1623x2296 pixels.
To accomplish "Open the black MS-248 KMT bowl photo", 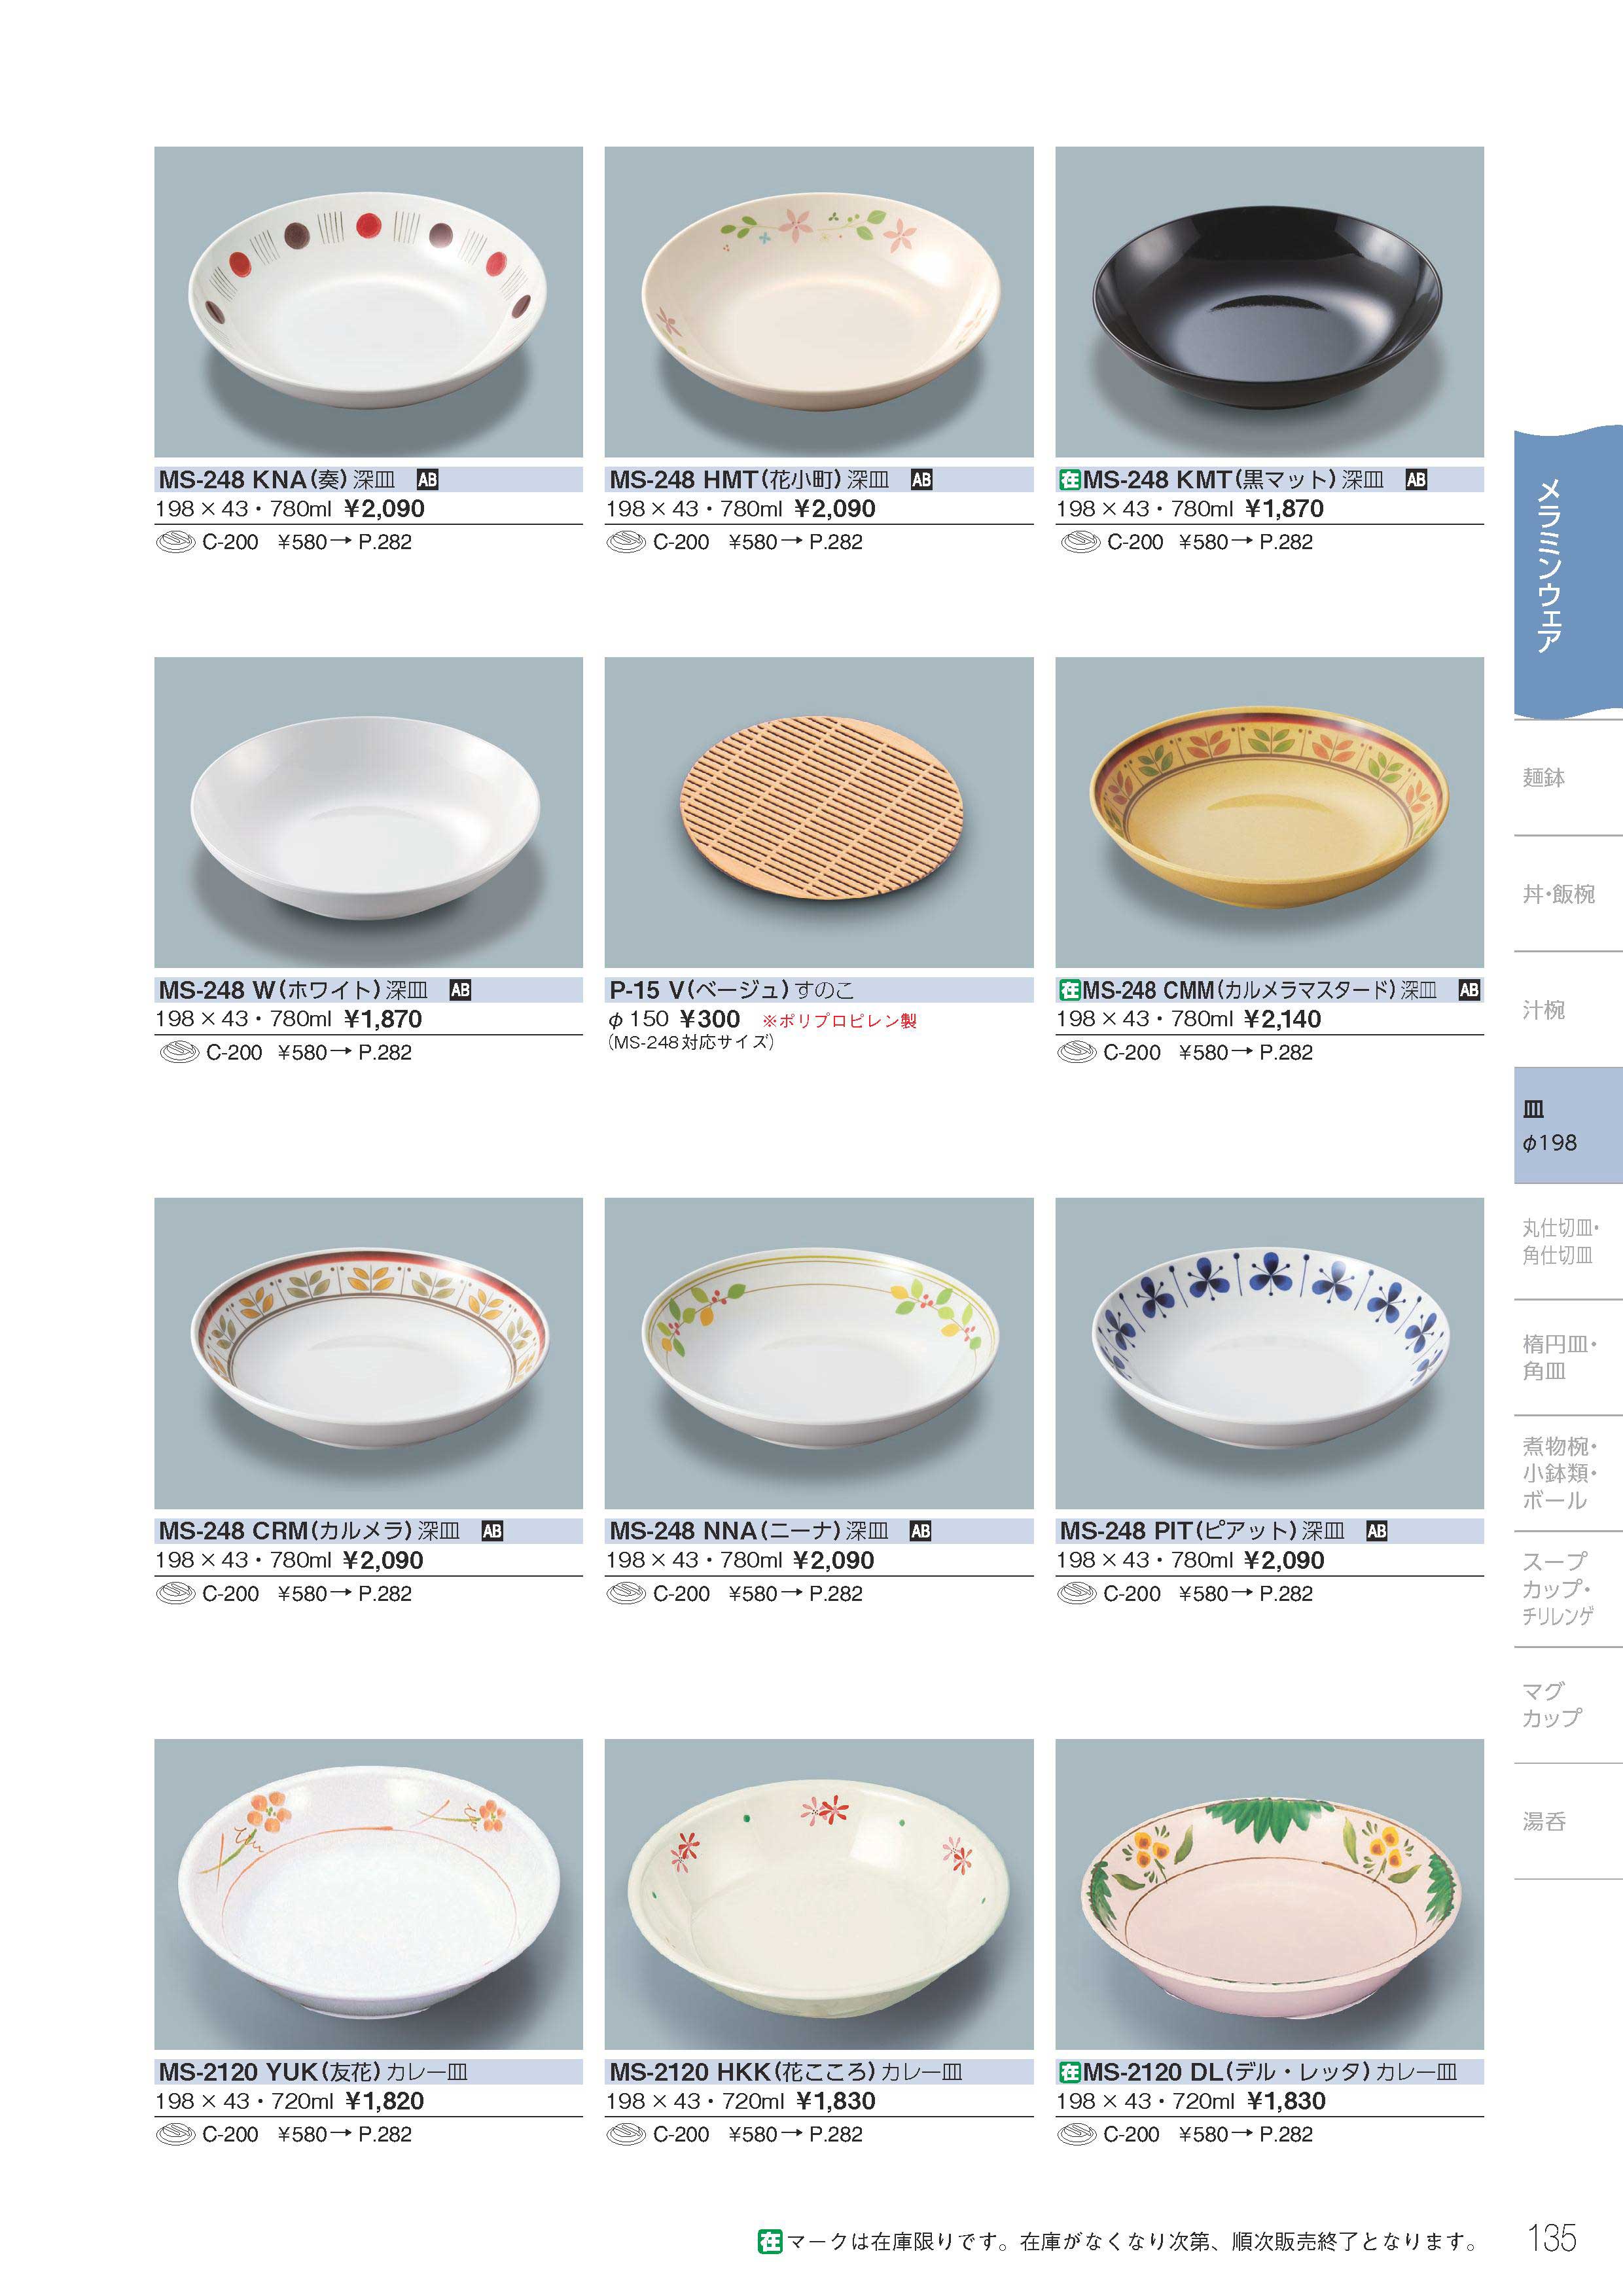I will (x=1269, y=302).
